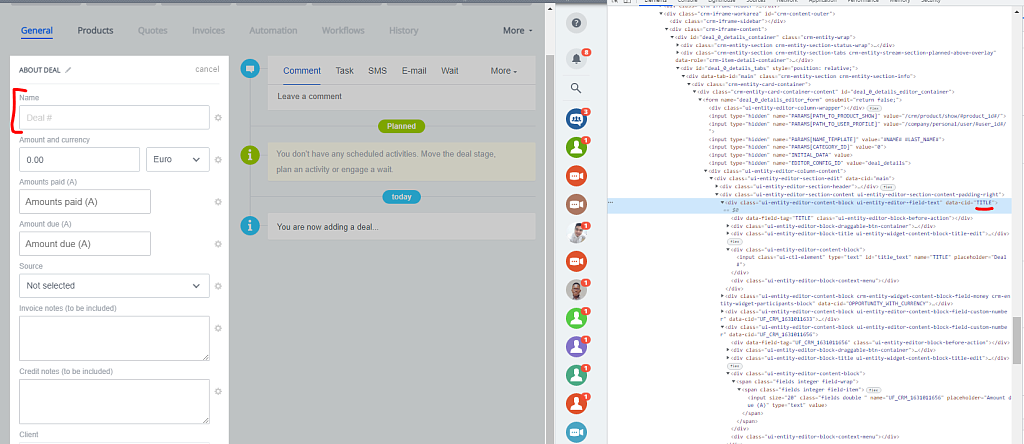Click the blue today label
The image size is (1024, 444).
(x=402, y=197)
